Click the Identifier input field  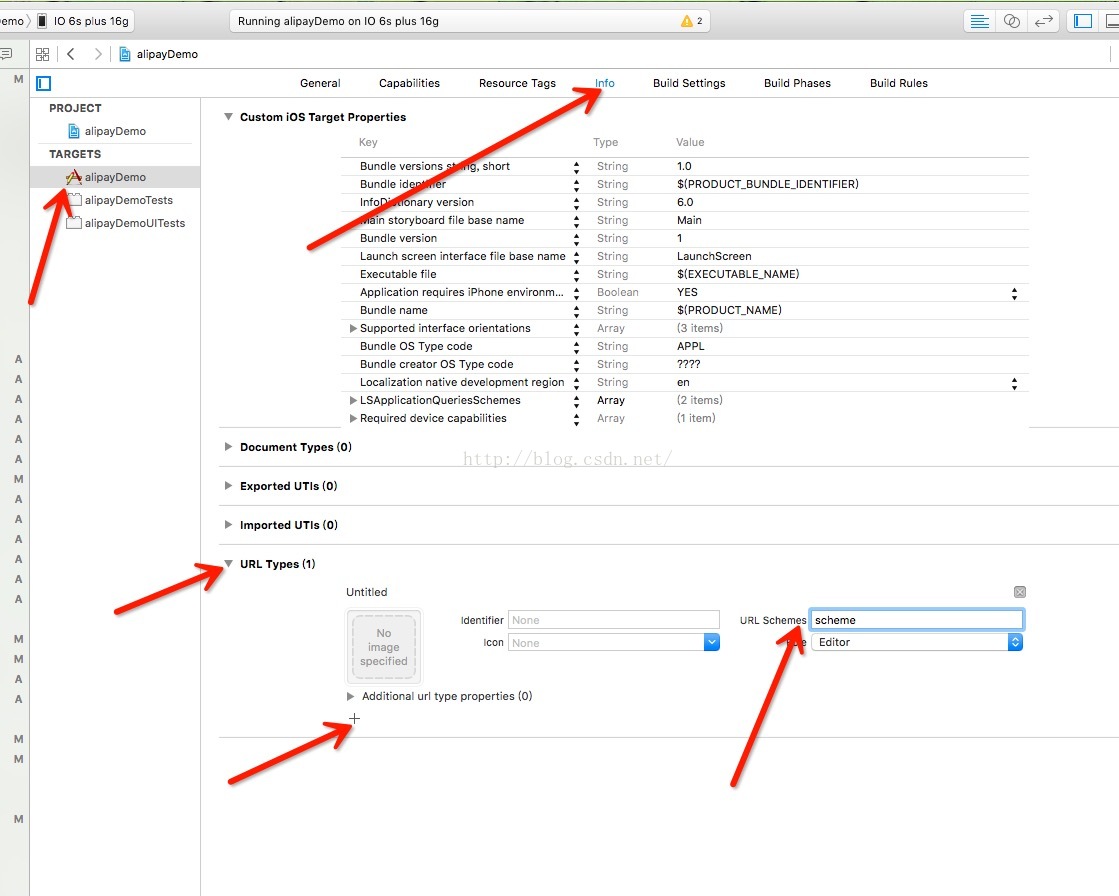coord(614,620)
